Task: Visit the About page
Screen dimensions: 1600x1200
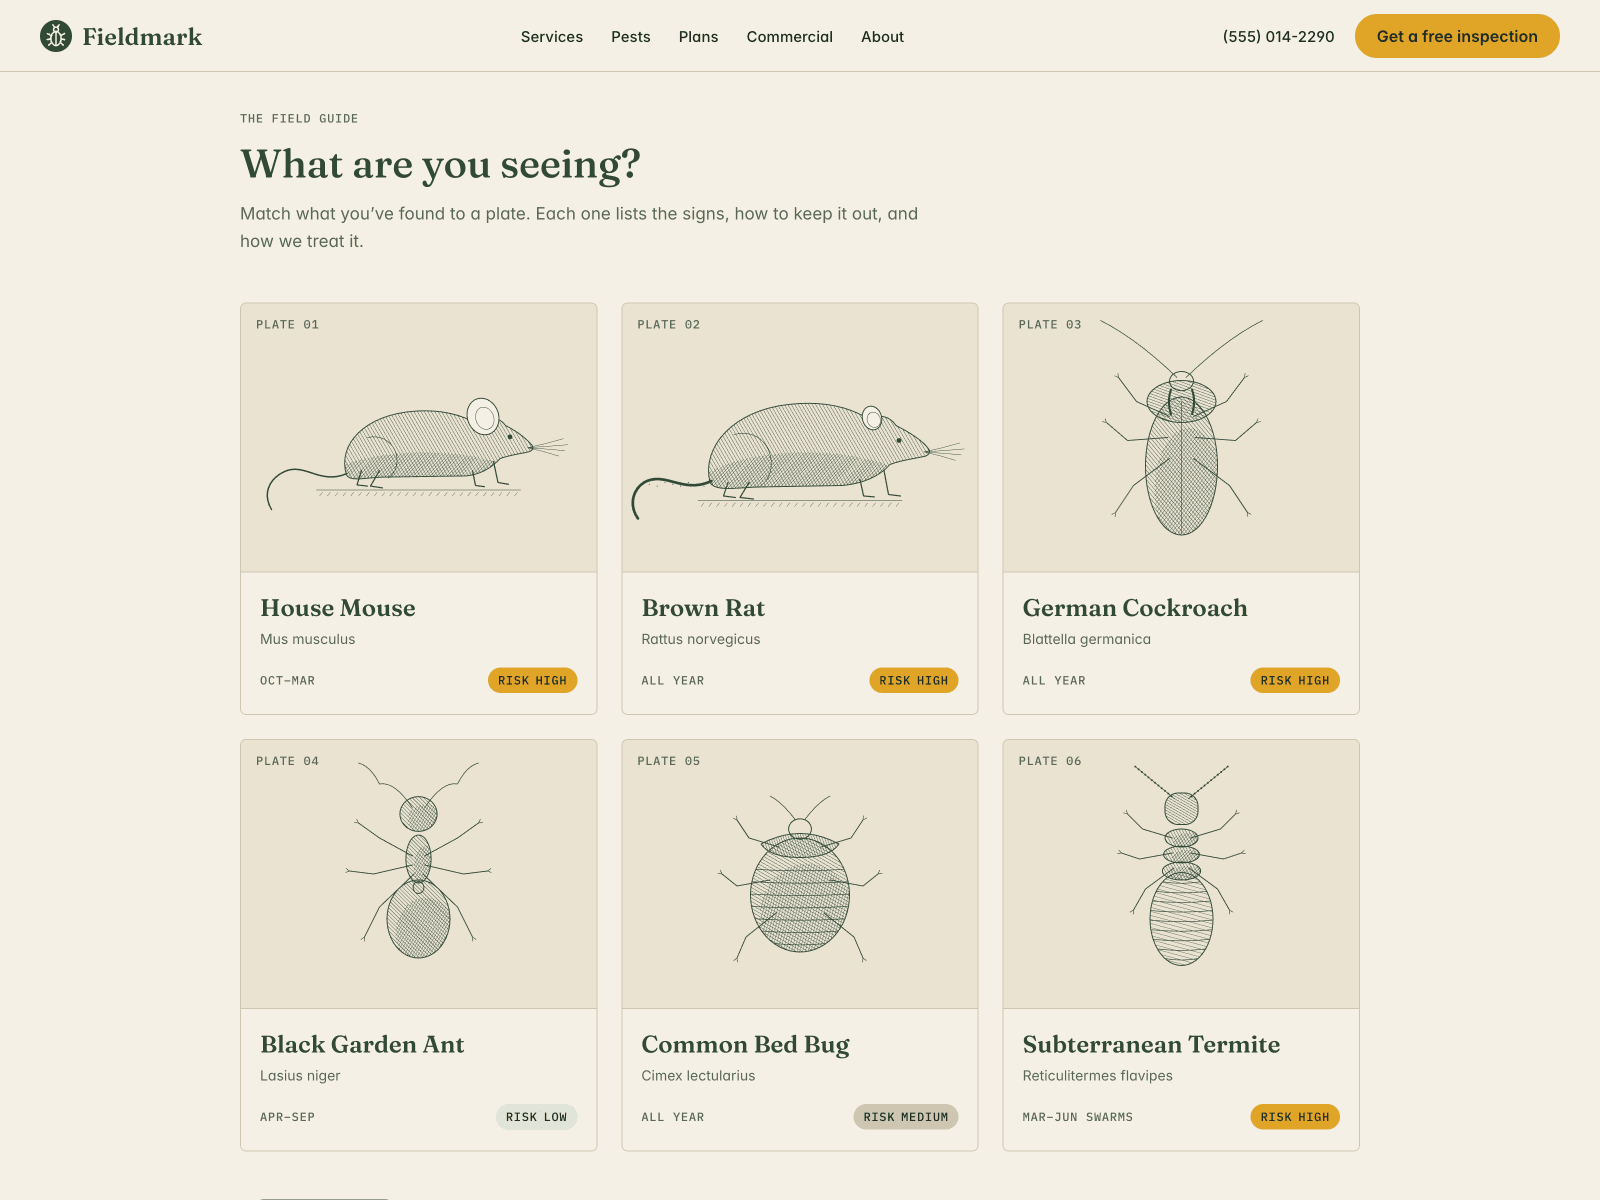Action: click(x=882, y=37)
